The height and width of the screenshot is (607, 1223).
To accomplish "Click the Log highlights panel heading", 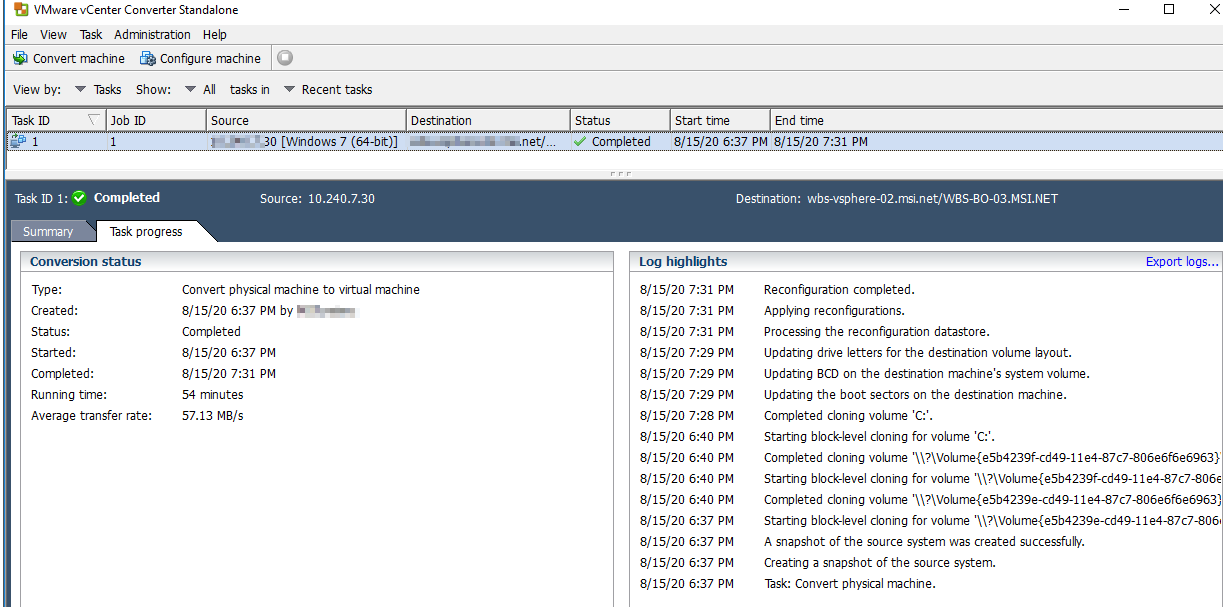I will pyautogui.click(x=683, y=262).
